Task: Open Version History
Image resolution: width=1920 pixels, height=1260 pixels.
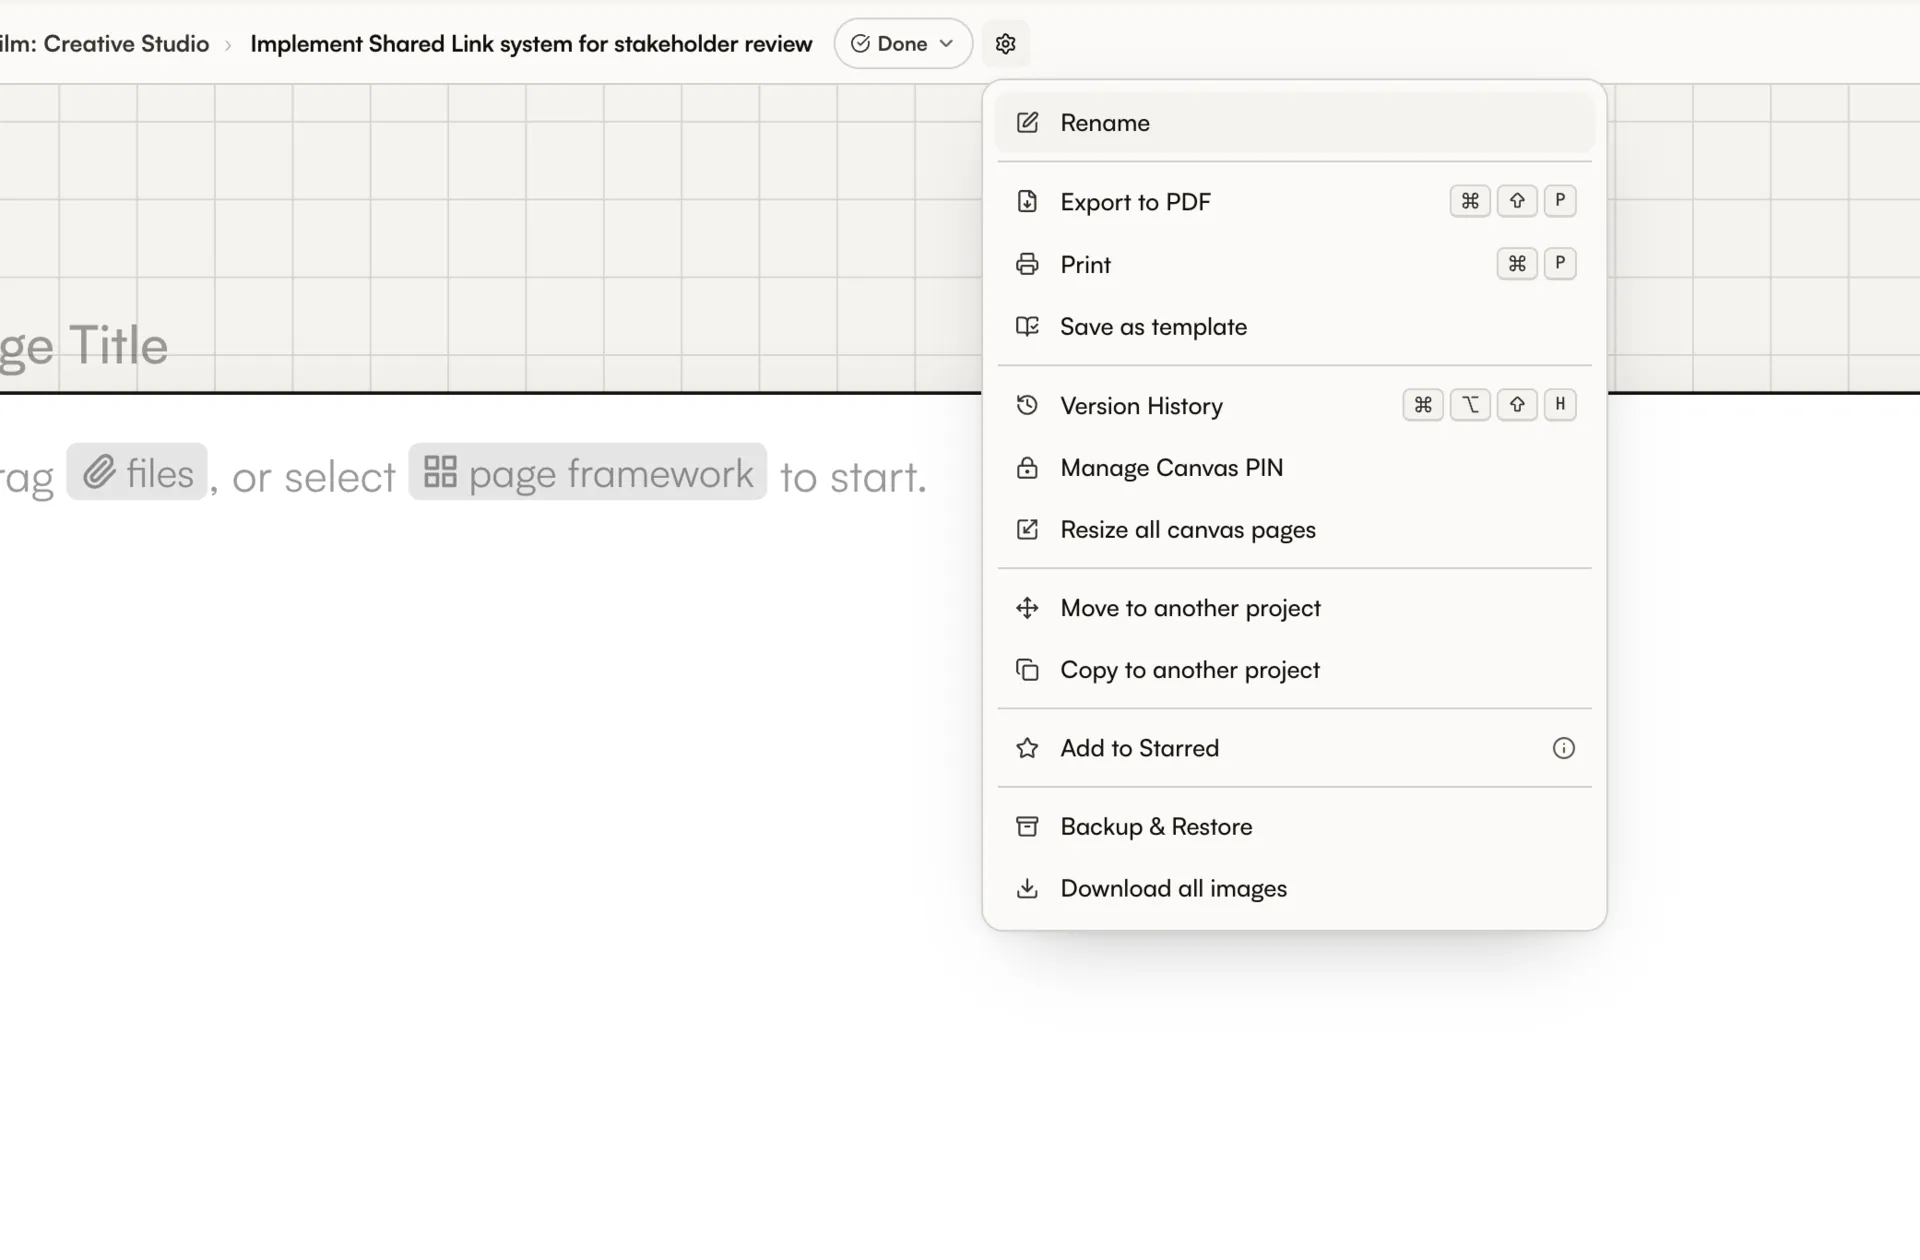Action: click(x=1294, y=406)
